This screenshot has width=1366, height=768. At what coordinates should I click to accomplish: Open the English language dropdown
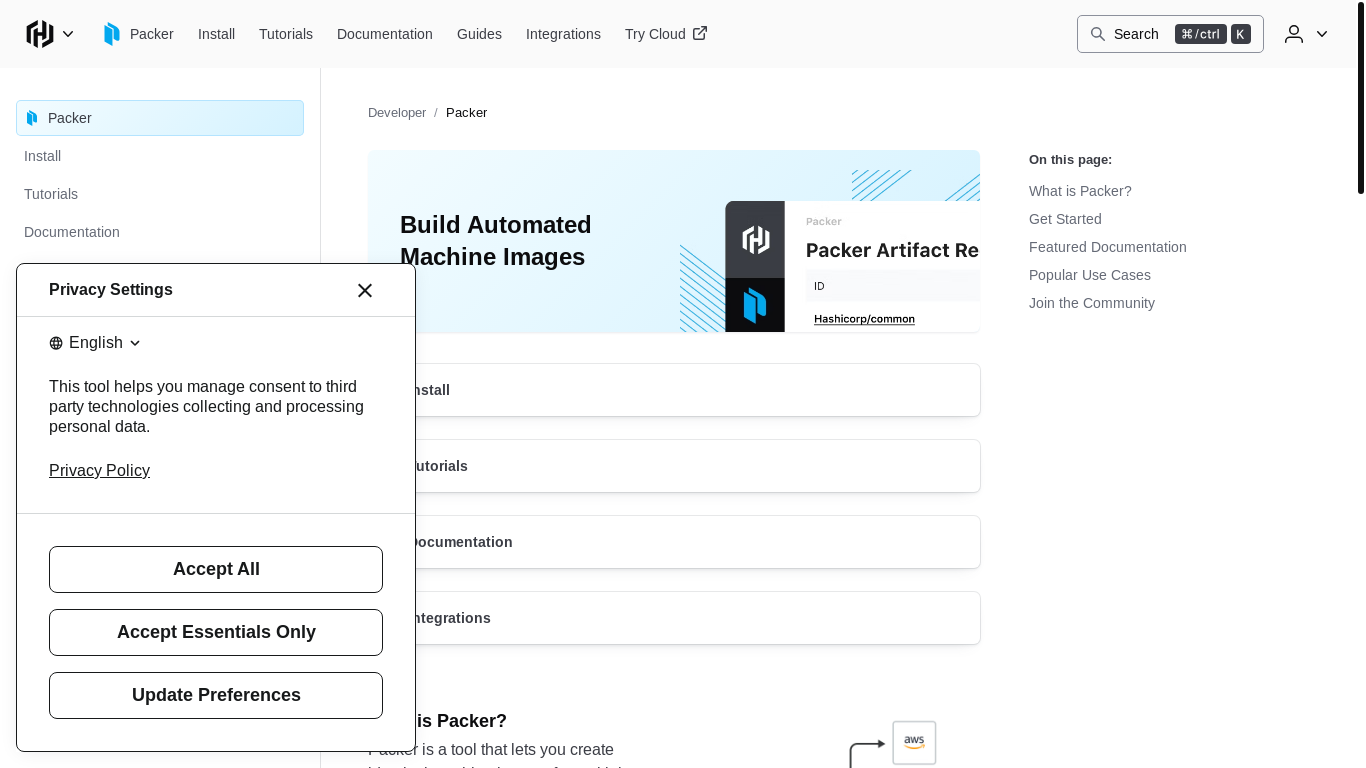coord(95,343)
